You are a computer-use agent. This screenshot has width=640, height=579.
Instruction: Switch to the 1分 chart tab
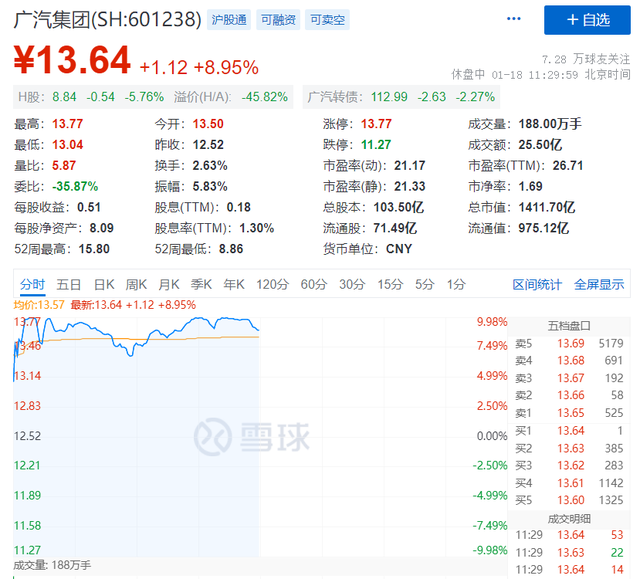click(456, 284)
